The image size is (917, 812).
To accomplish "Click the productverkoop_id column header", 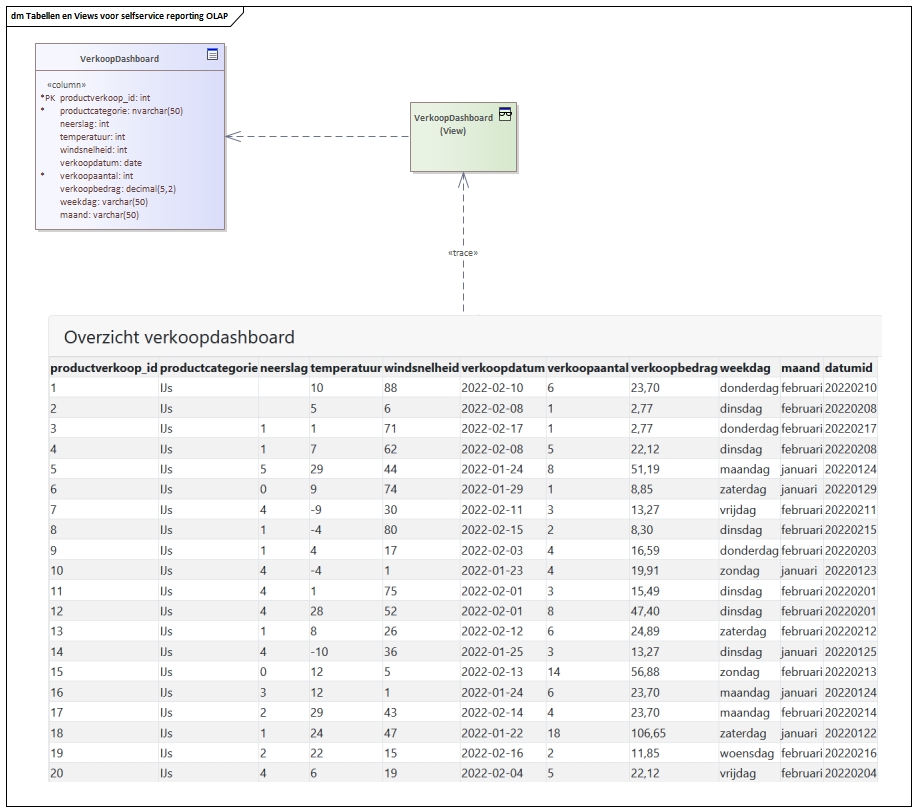I will [104, 368].
